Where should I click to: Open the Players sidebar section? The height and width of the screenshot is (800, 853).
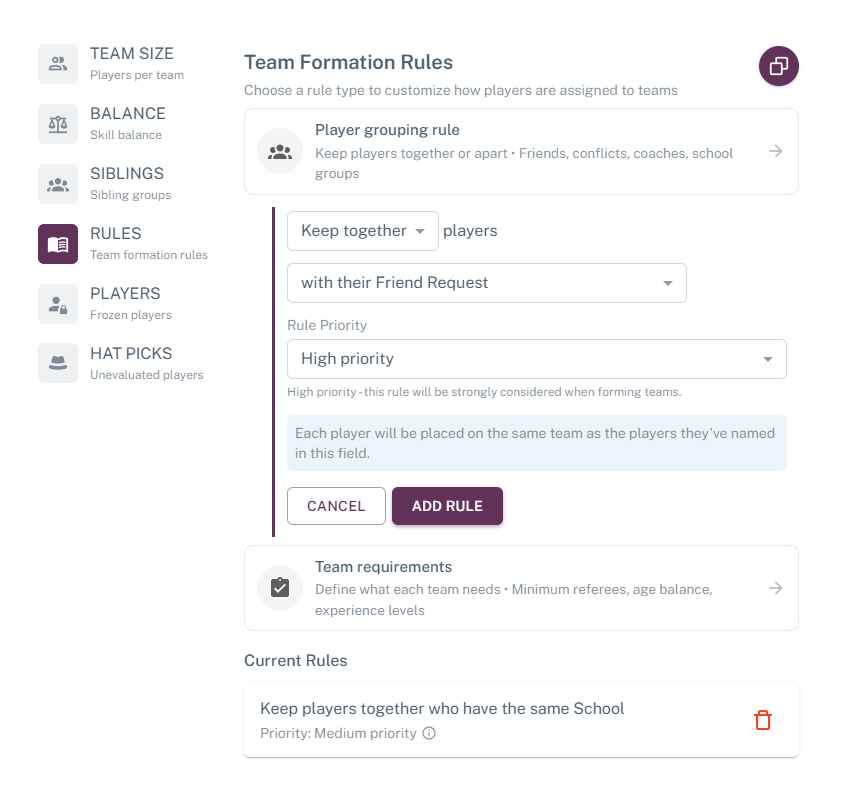tap(125, 303)
